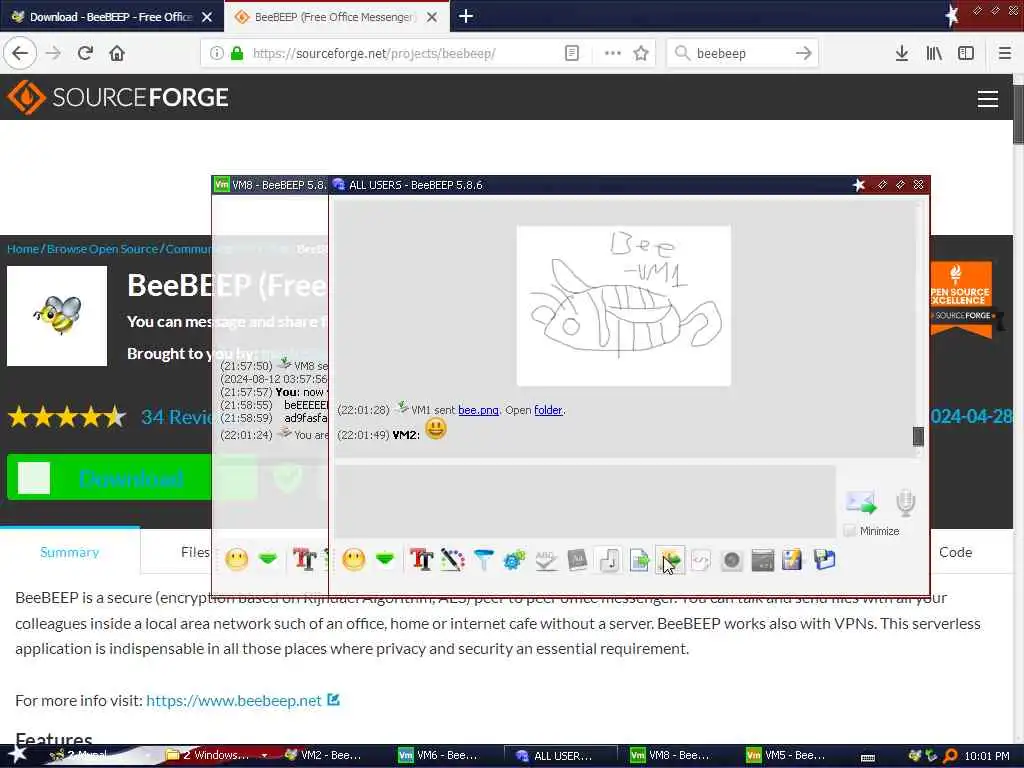Click the orange search icon in system tray
Screen dimensions: 1024x768
[x=950, y=756]
